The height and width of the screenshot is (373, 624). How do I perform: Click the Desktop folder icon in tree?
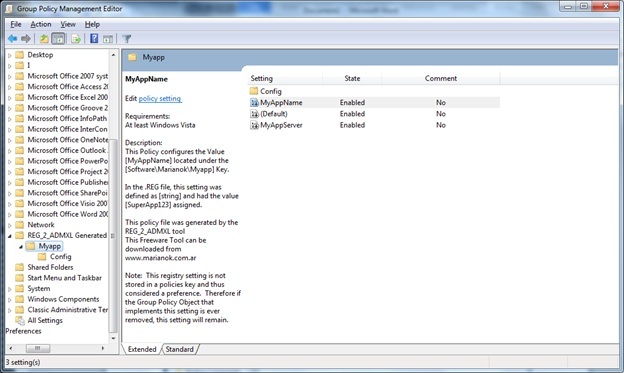tap(20, 55)
